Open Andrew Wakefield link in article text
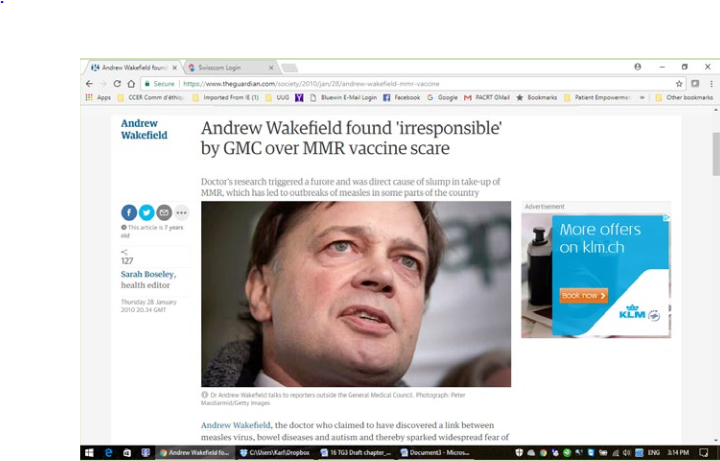The width and height of the screenshot is (720, 461). (236, 425)
